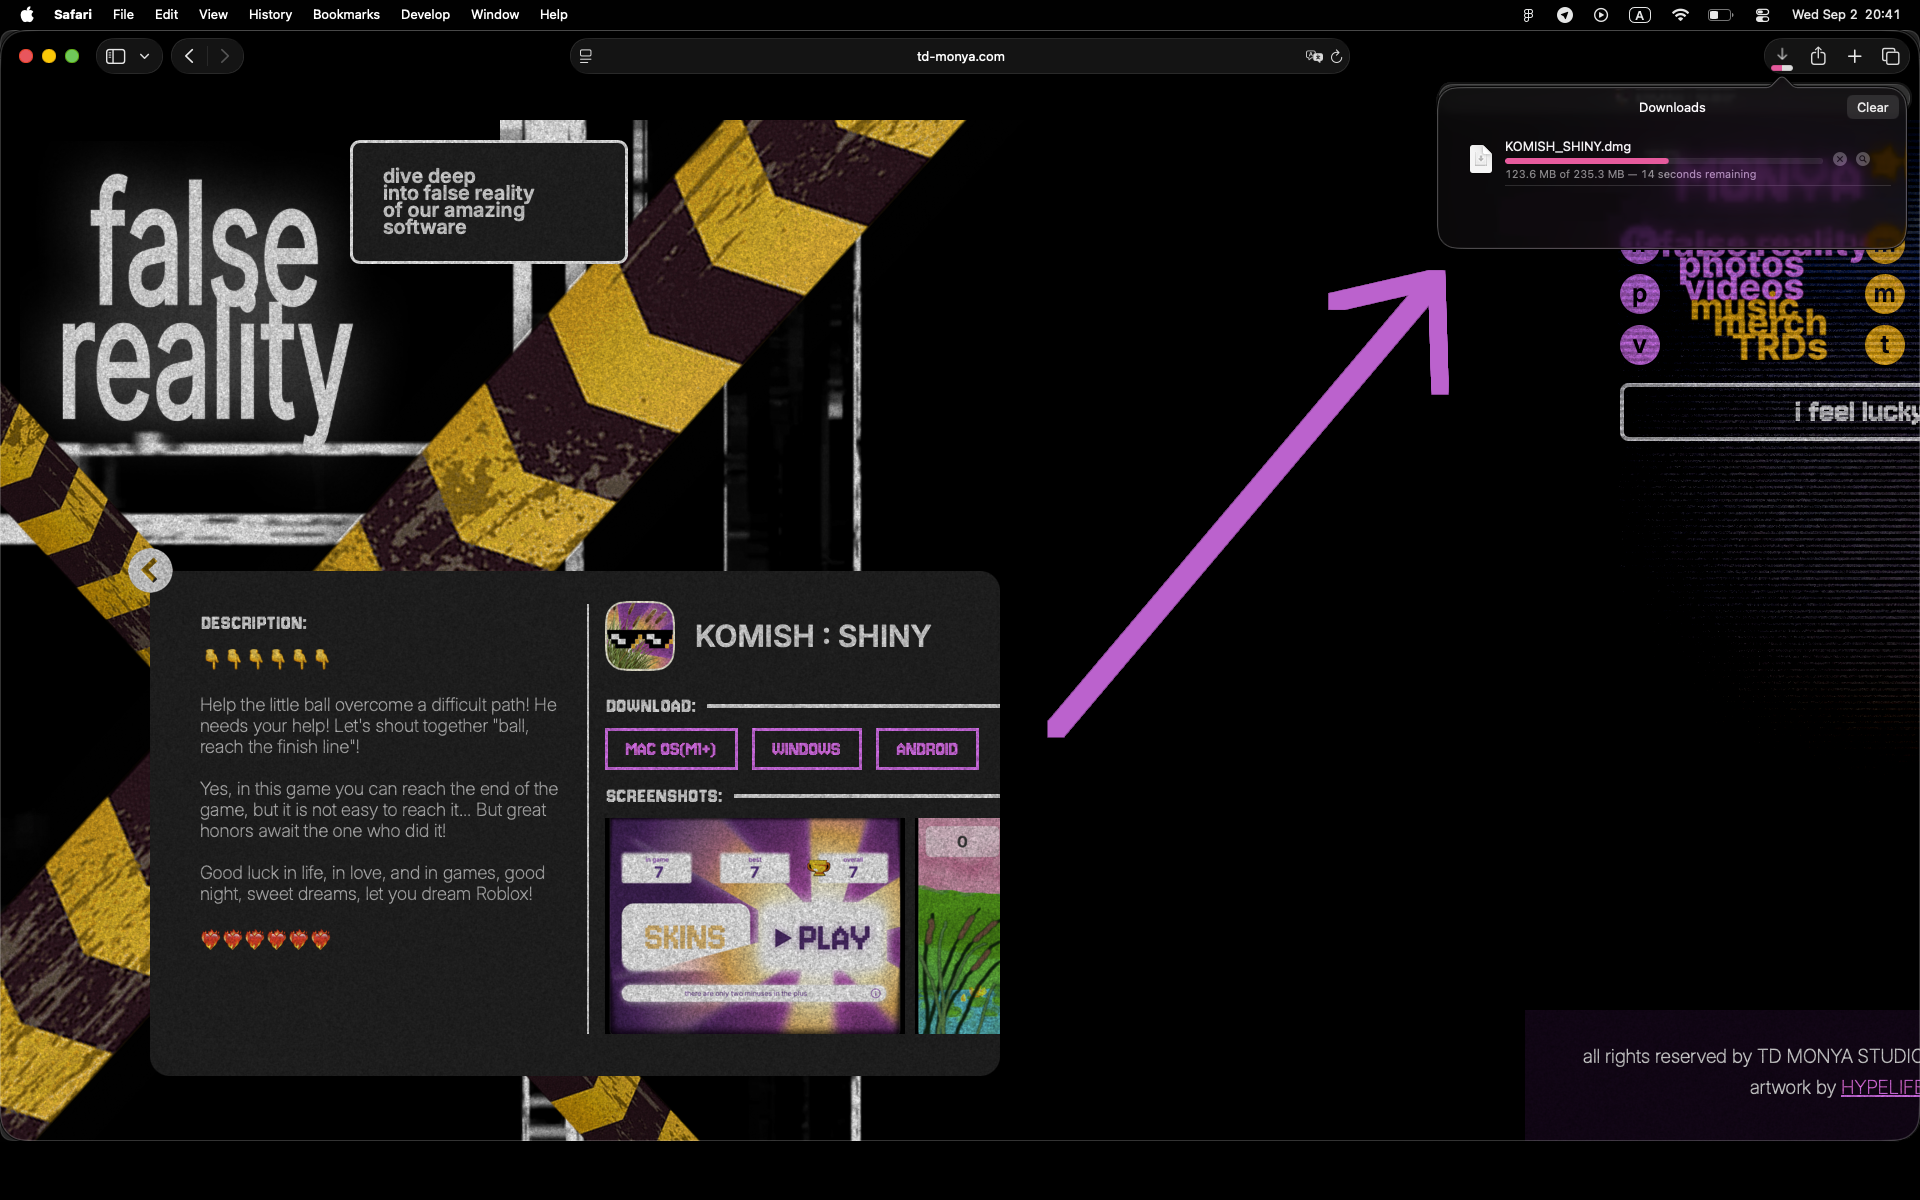Click the battery status icon
Screen dimensions: 1920x1200
[x=1720, y=14]
